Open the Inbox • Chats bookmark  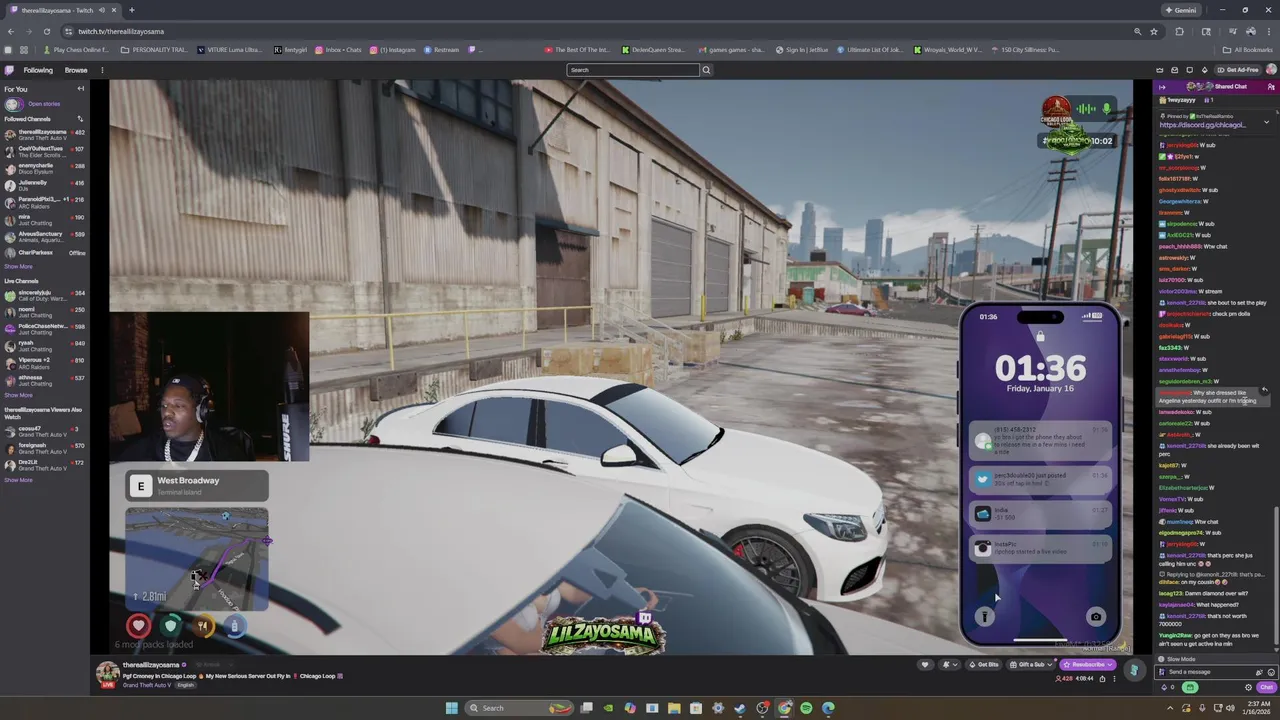(338, 49)
